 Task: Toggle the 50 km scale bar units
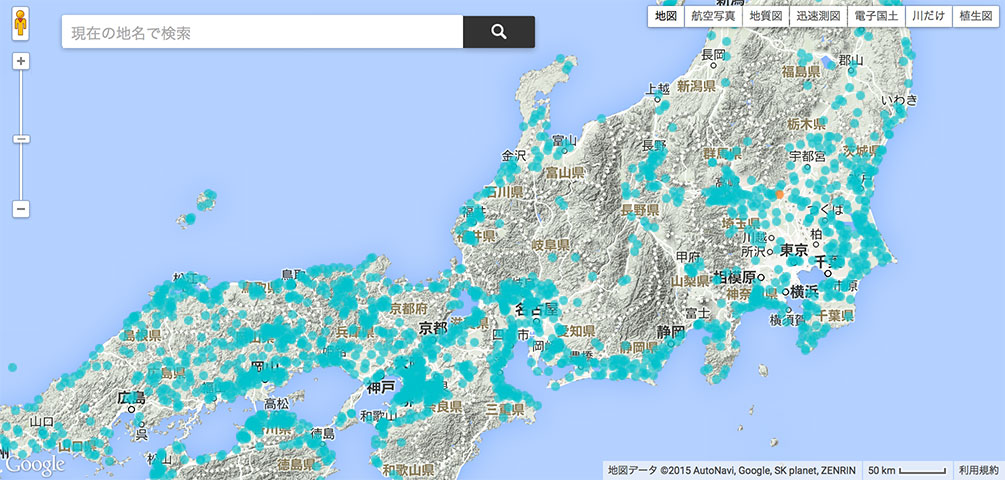point(906,470)
